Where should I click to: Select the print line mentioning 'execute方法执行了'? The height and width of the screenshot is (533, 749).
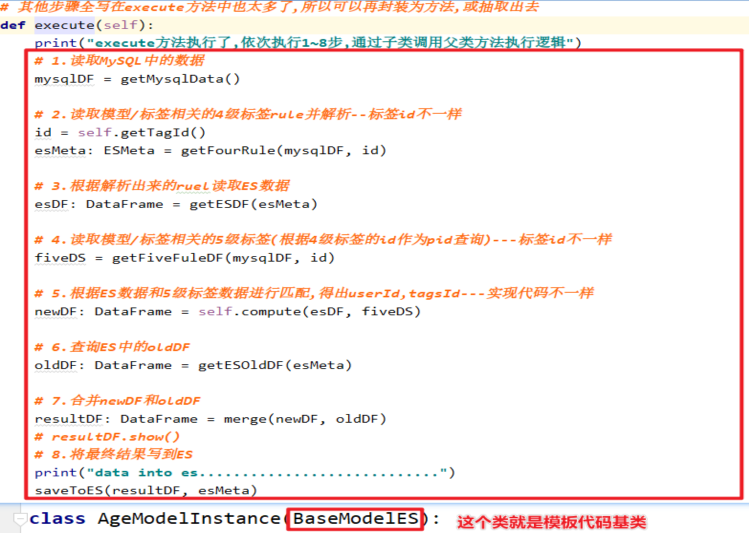pos(308,43)
